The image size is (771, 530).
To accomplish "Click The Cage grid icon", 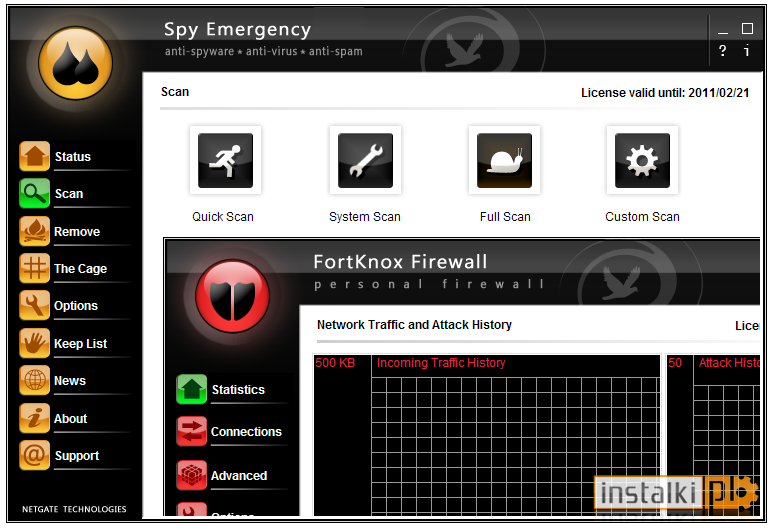I will click(34, 268).
